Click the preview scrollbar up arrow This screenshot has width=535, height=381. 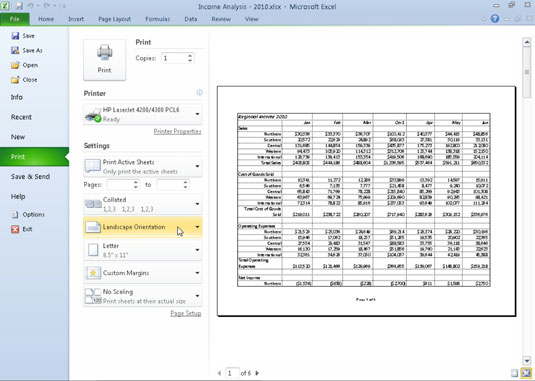click(x=526, y=42)
